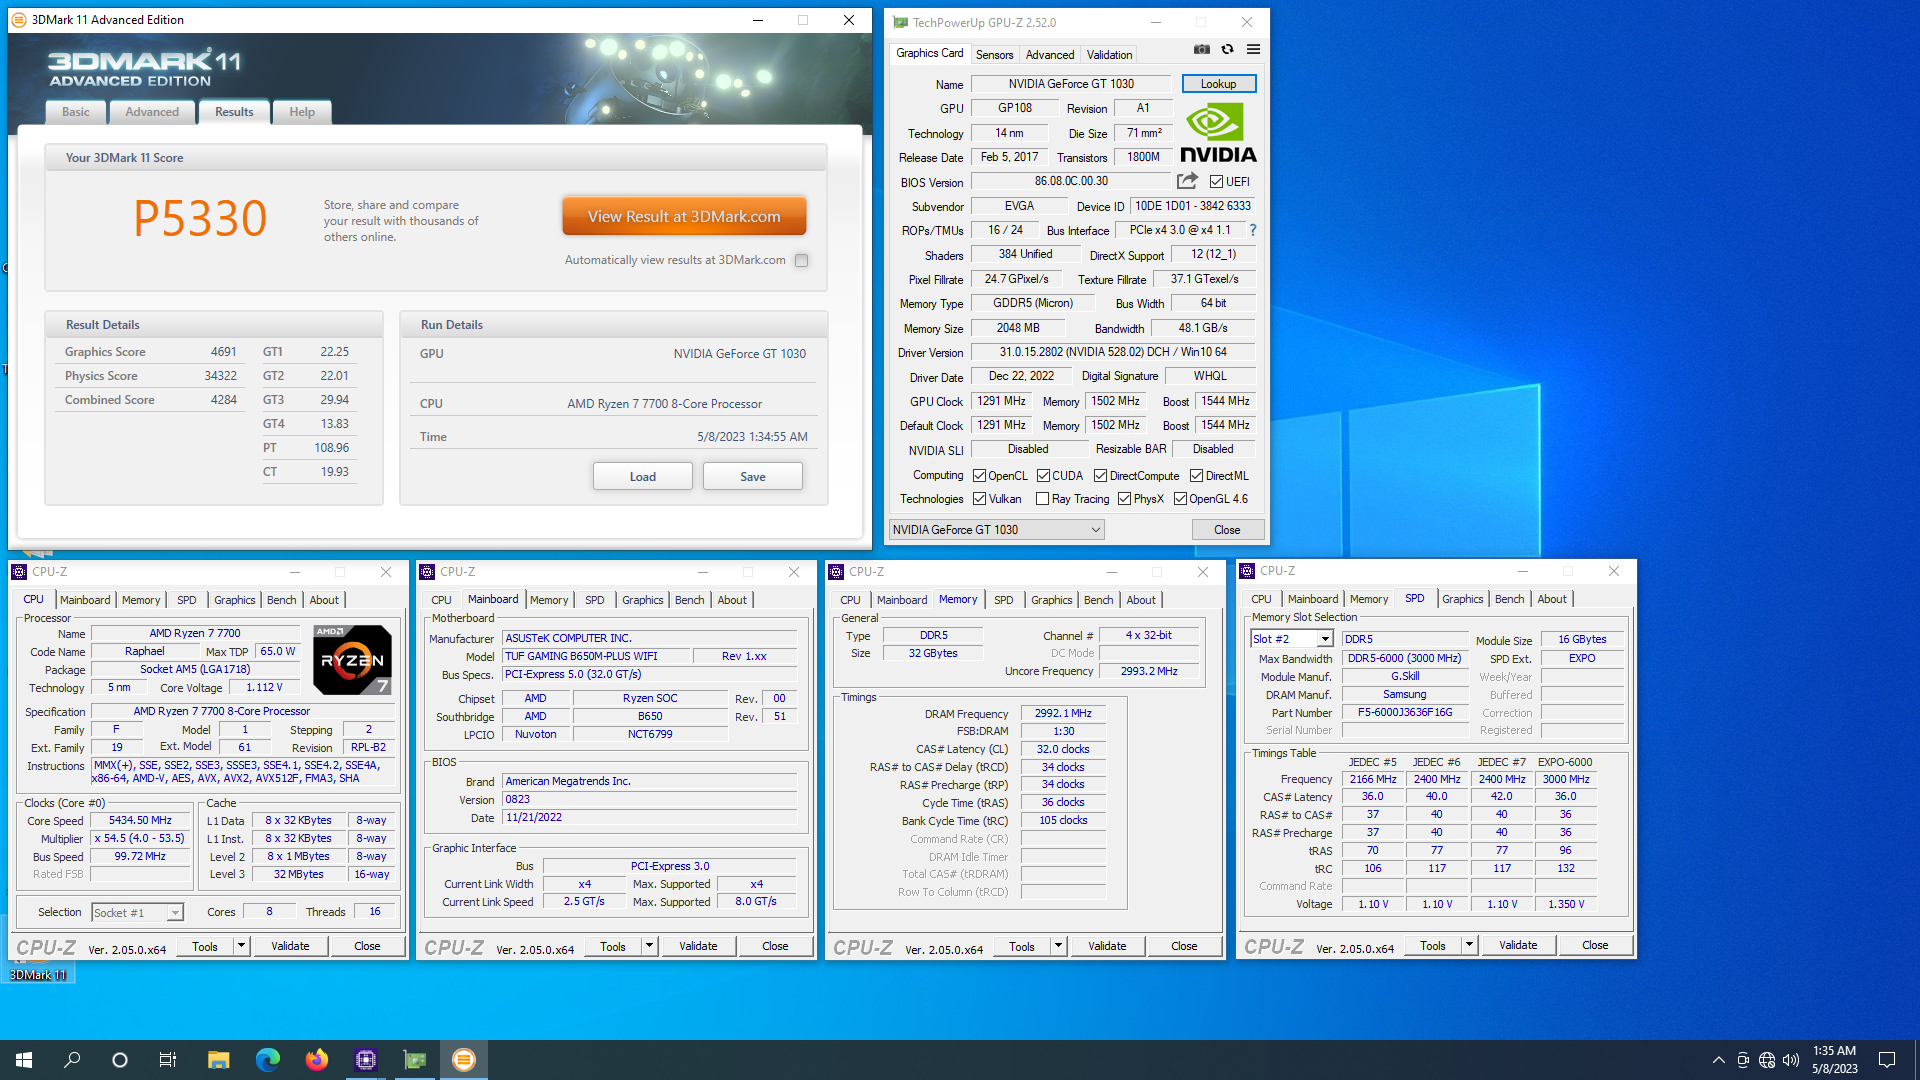Screen dimensions: 1920x1080
Task: Click Validate in CPU-Z Memory window
Action: point(1107,946)
